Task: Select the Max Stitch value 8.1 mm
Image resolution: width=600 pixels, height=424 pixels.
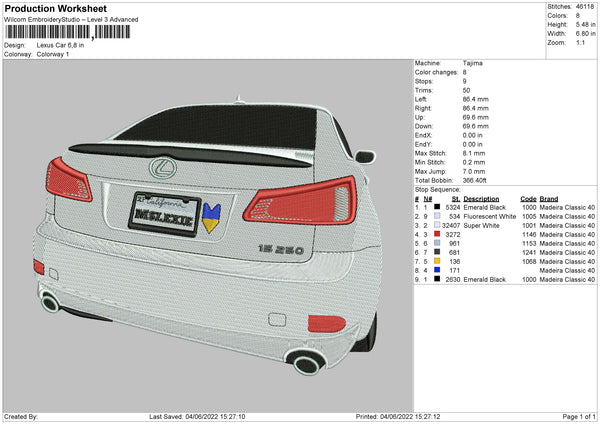Action: [x=474, y=153]
